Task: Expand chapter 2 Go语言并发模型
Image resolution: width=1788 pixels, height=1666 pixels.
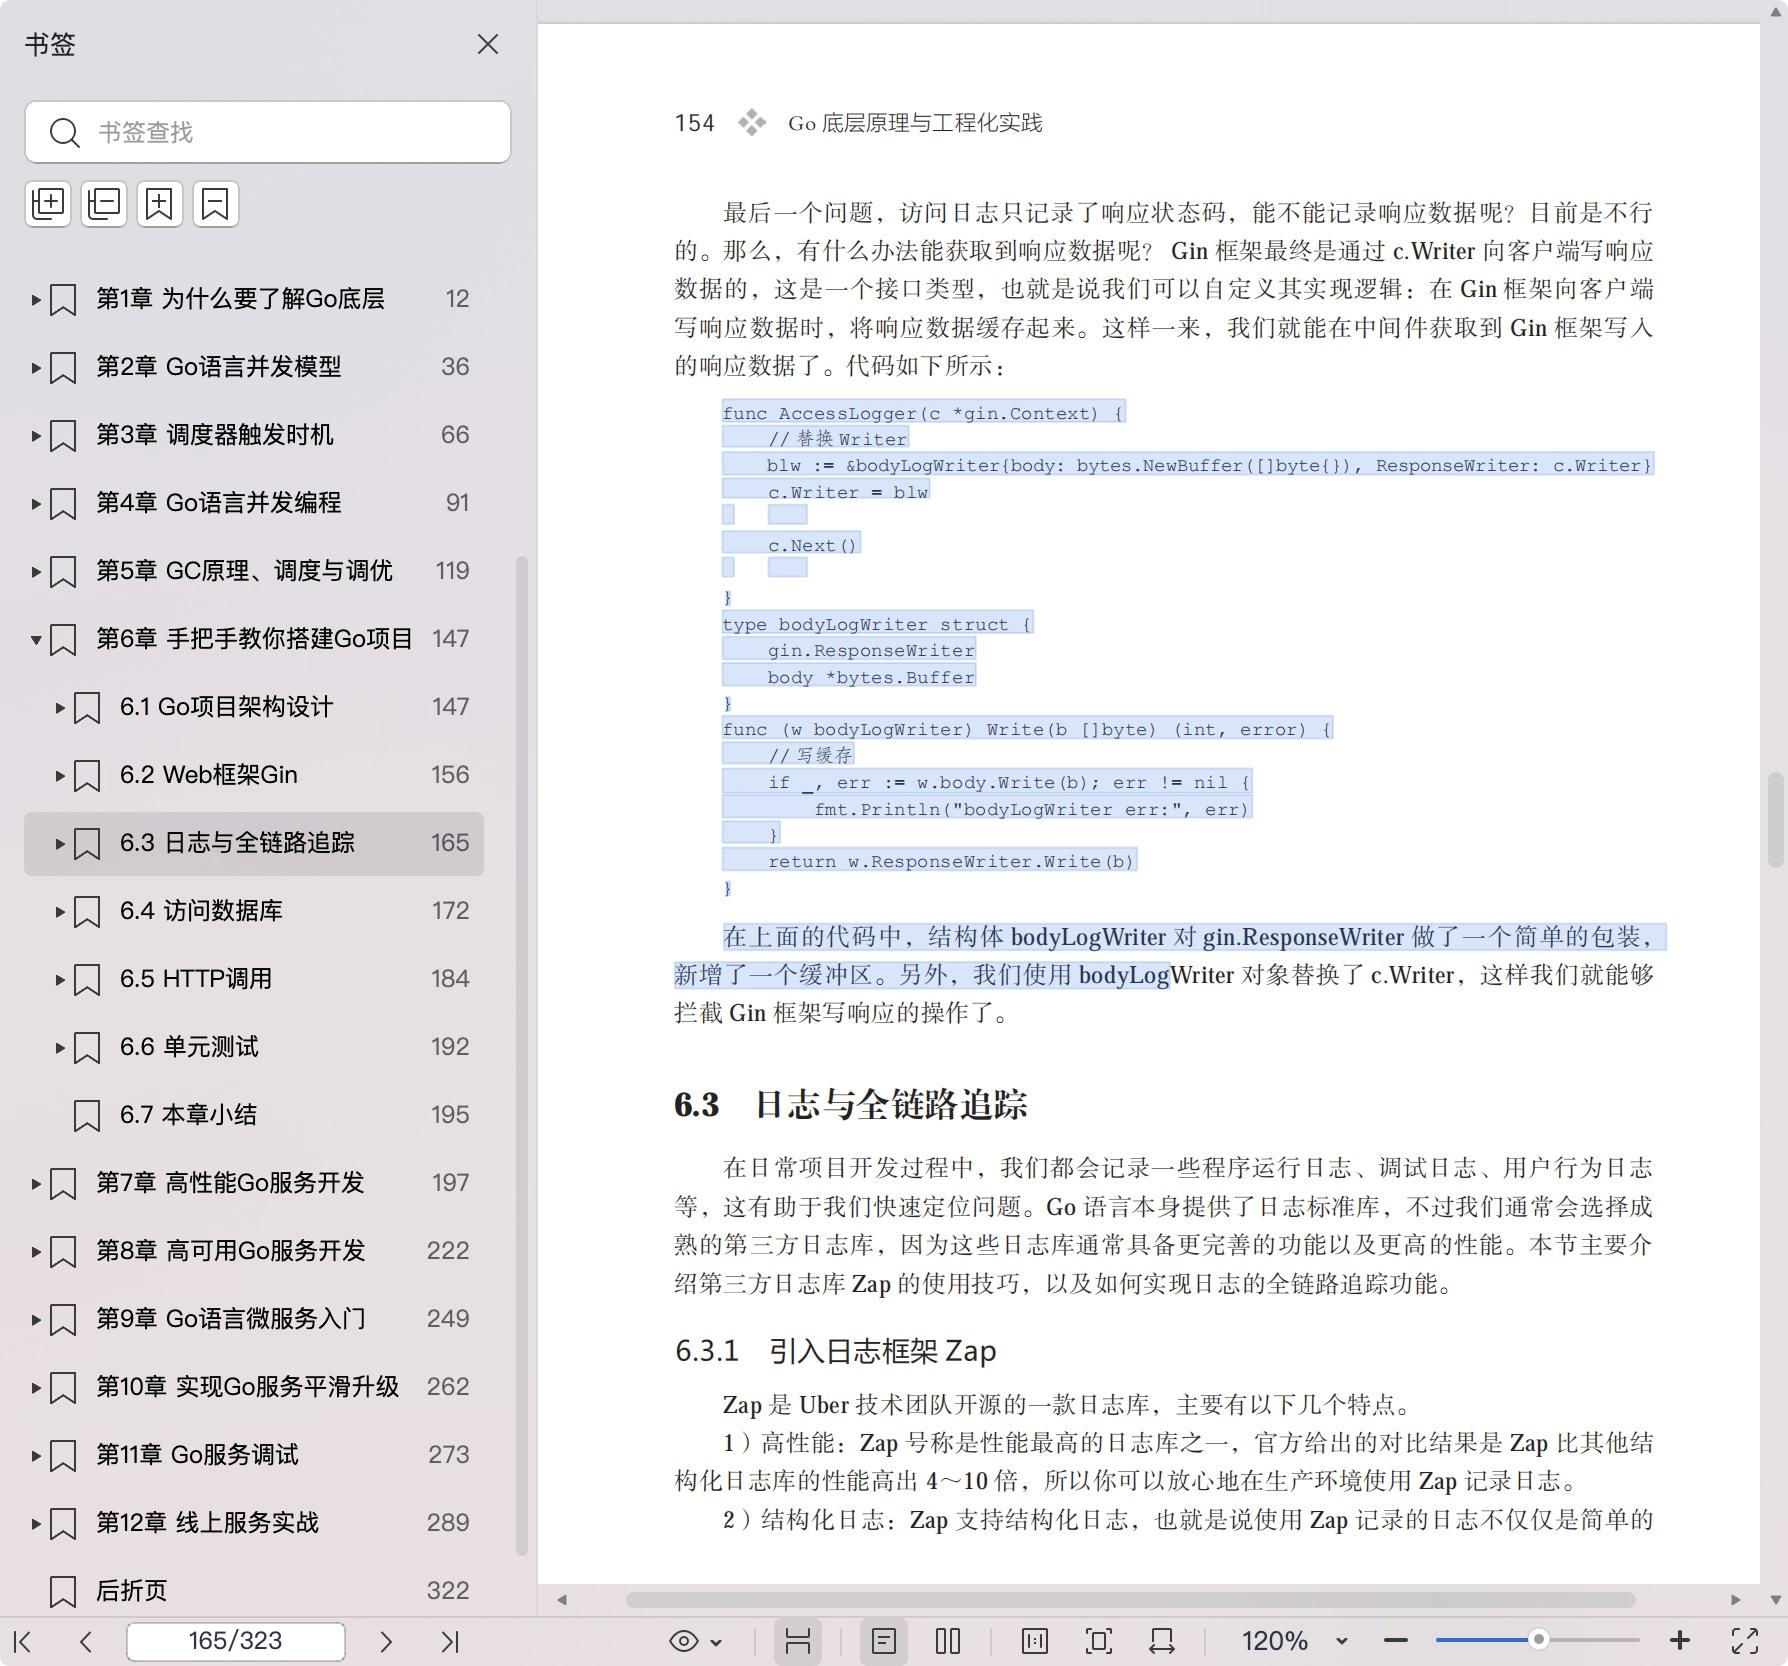Action: tap(36, 367)
